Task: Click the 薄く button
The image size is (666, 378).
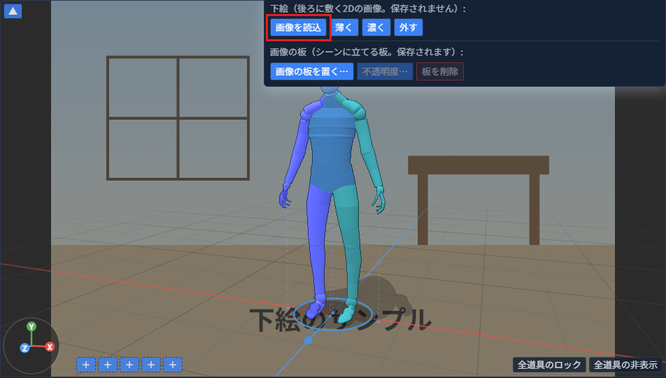Action: pos(344,28)
